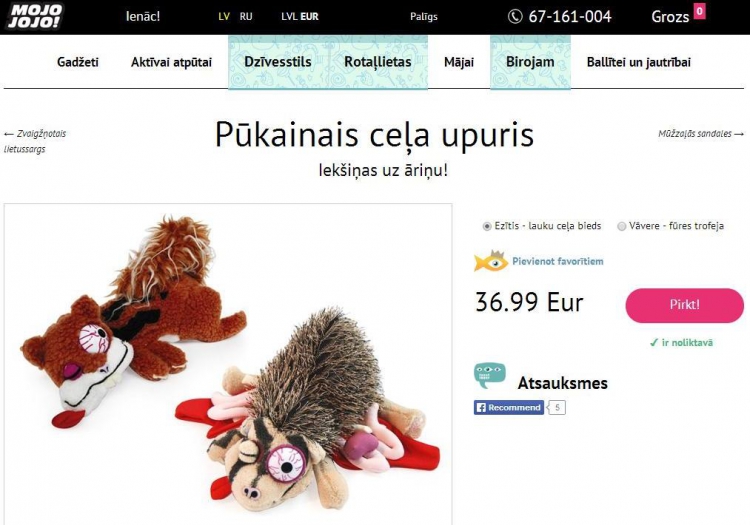Click the green in-stock checkmark
This screenshot has height=525, width=750.
(654, 342)
